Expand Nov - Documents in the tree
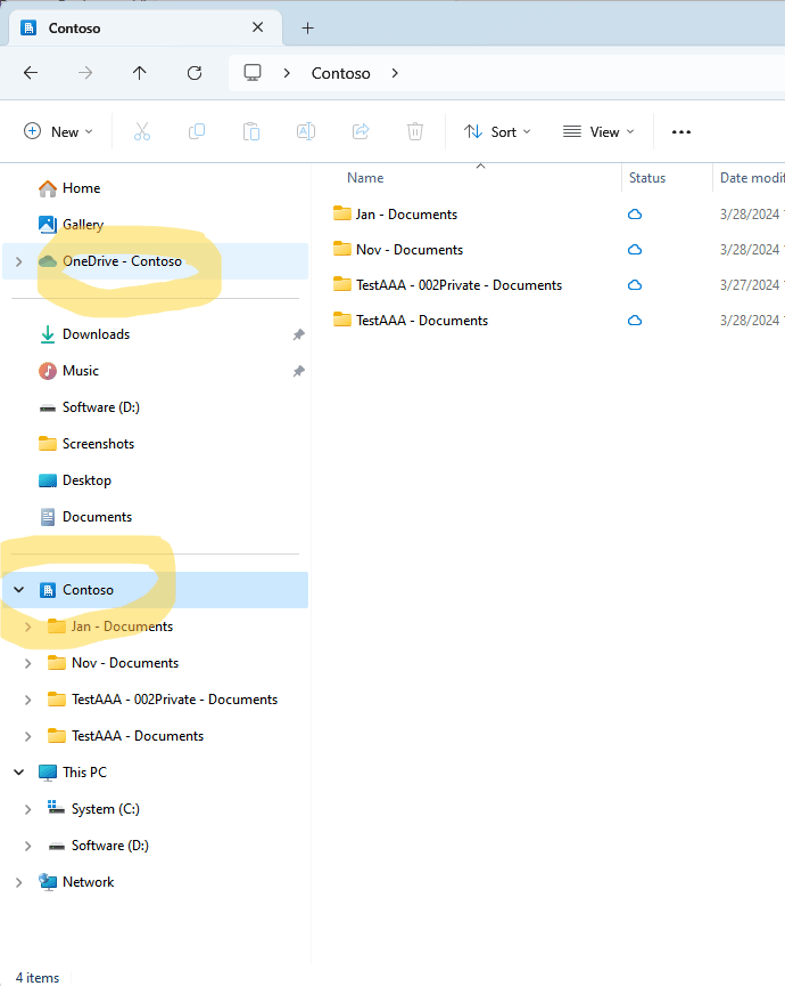 [x=28, y=663]
